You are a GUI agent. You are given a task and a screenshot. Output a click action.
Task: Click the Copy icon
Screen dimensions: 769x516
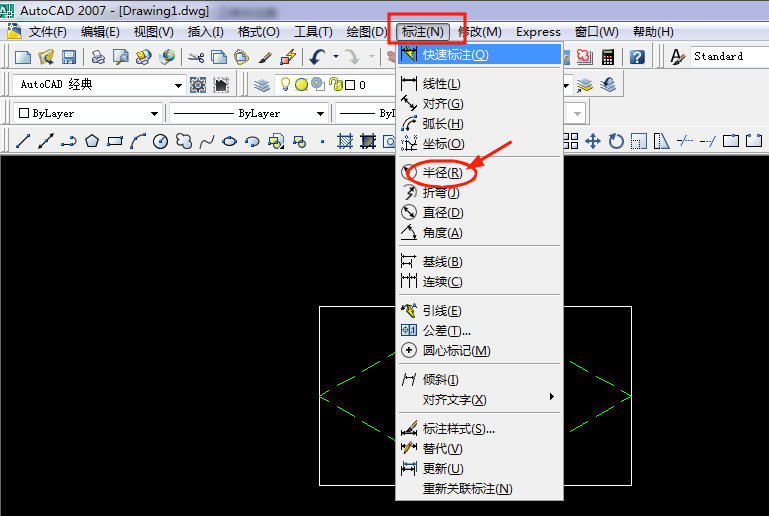coord(219,57)
